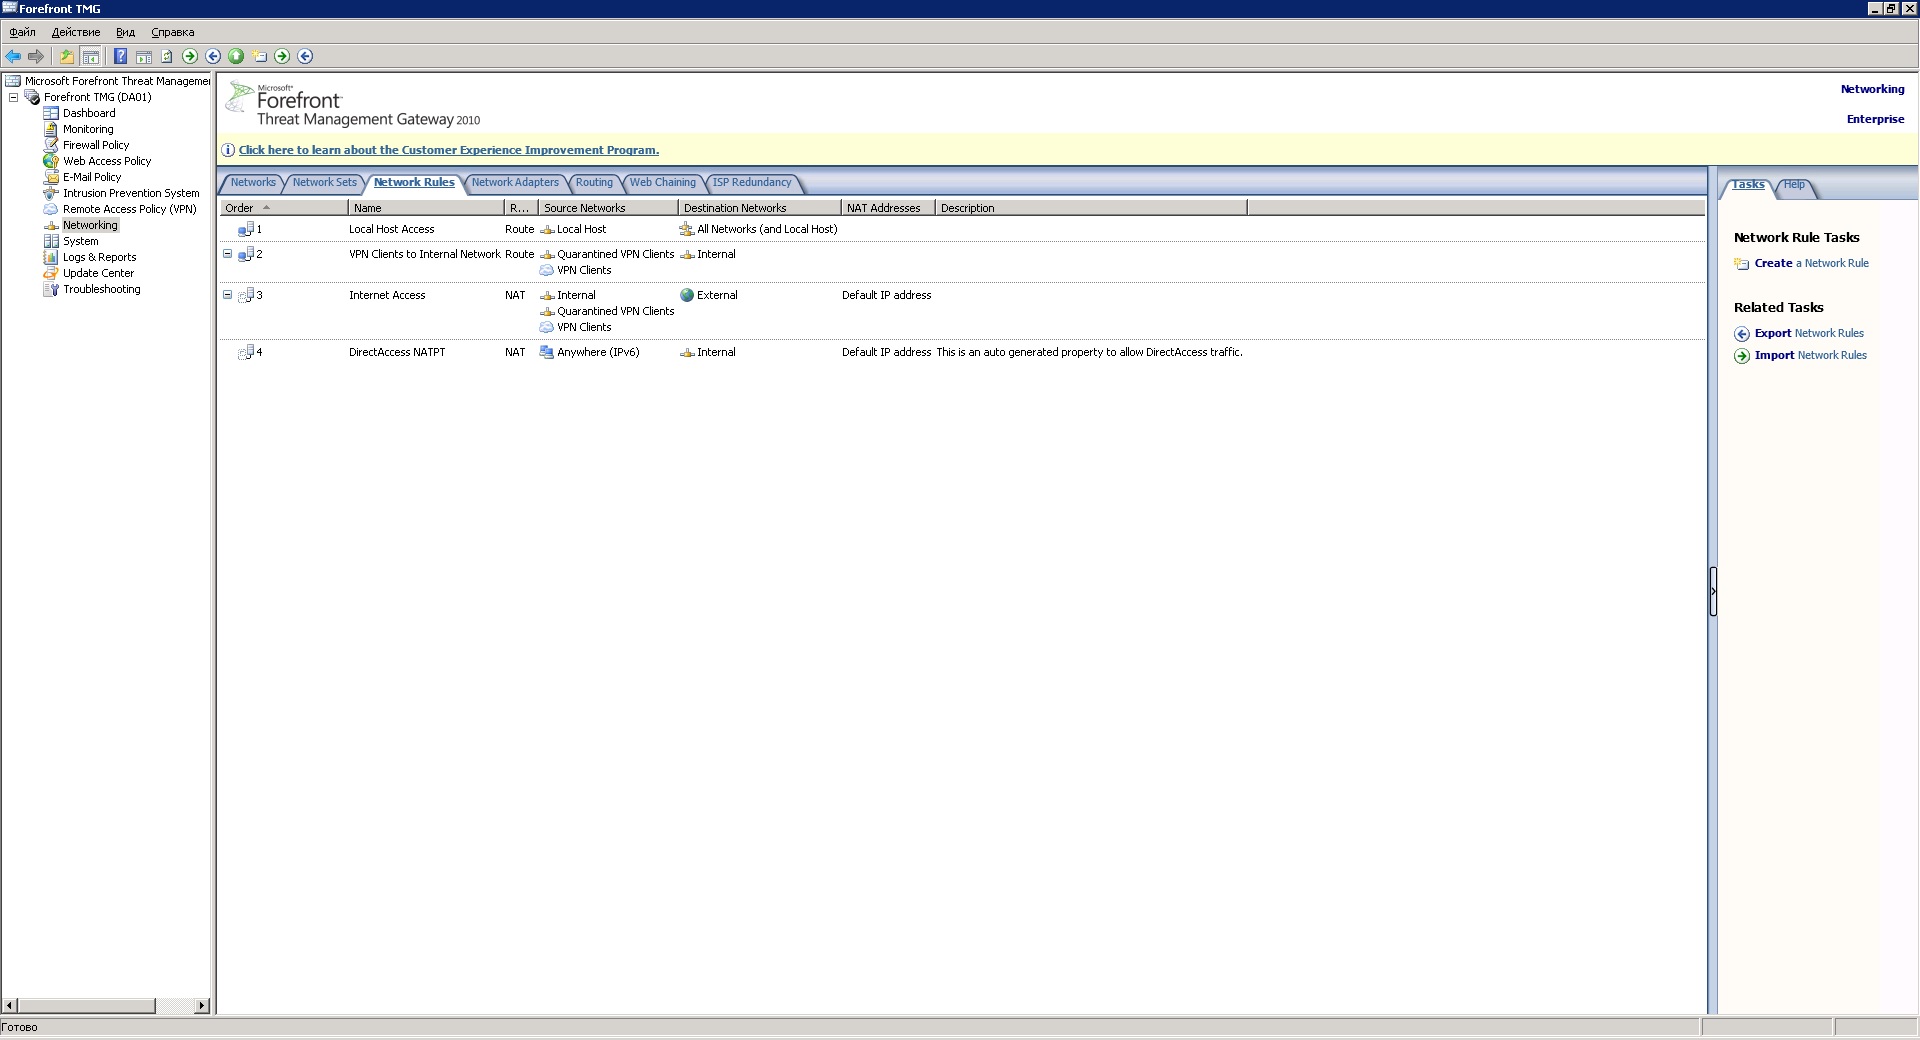Image resolution: width=1920 pixels, height=1040 pixels.
Task: Go back with the blue Back arrow
Action: [x=13, y=56]
